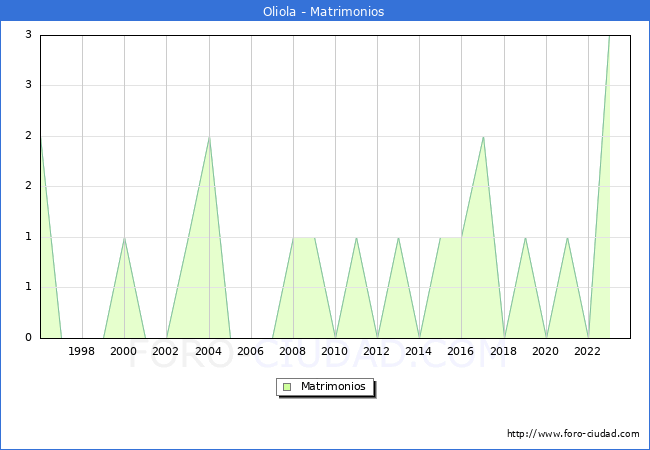The height and width of the screenshot is (450, 650).
Task: Select the 2014 x-axis label
Action: (419, 351)
